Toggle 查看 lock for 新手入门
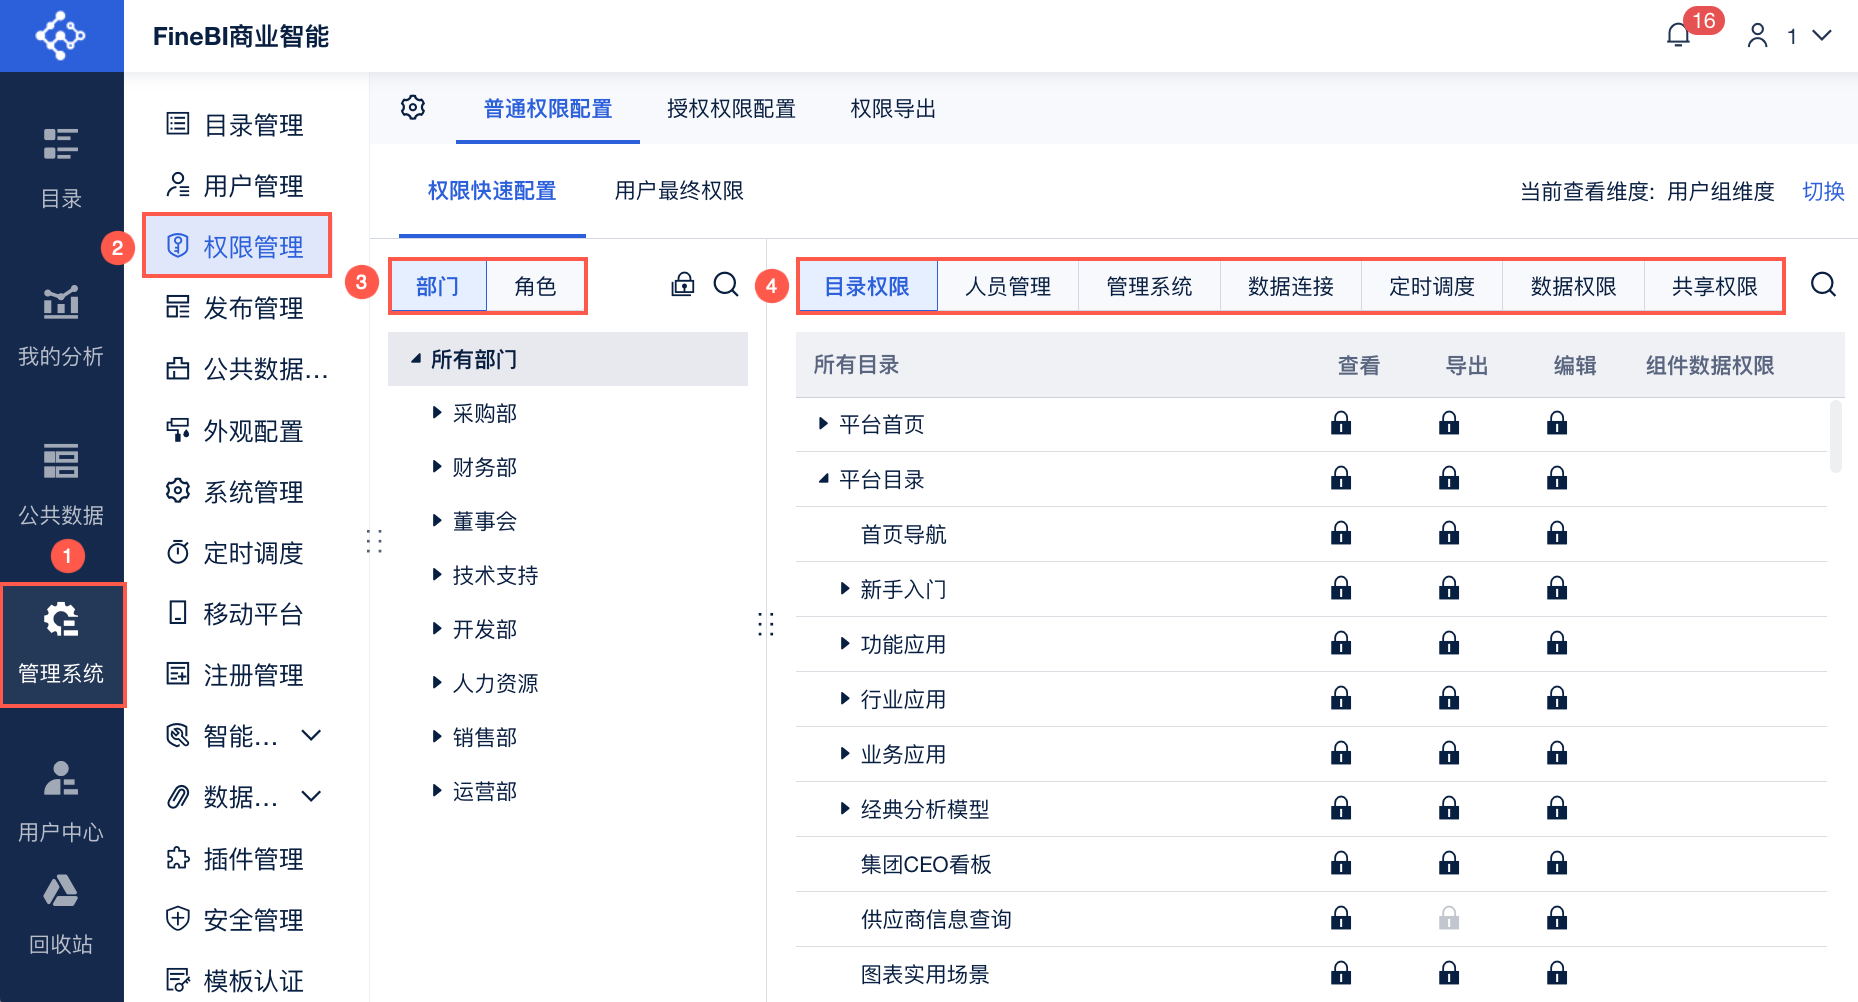The image size is (1858, 1002). (1341, 588)
